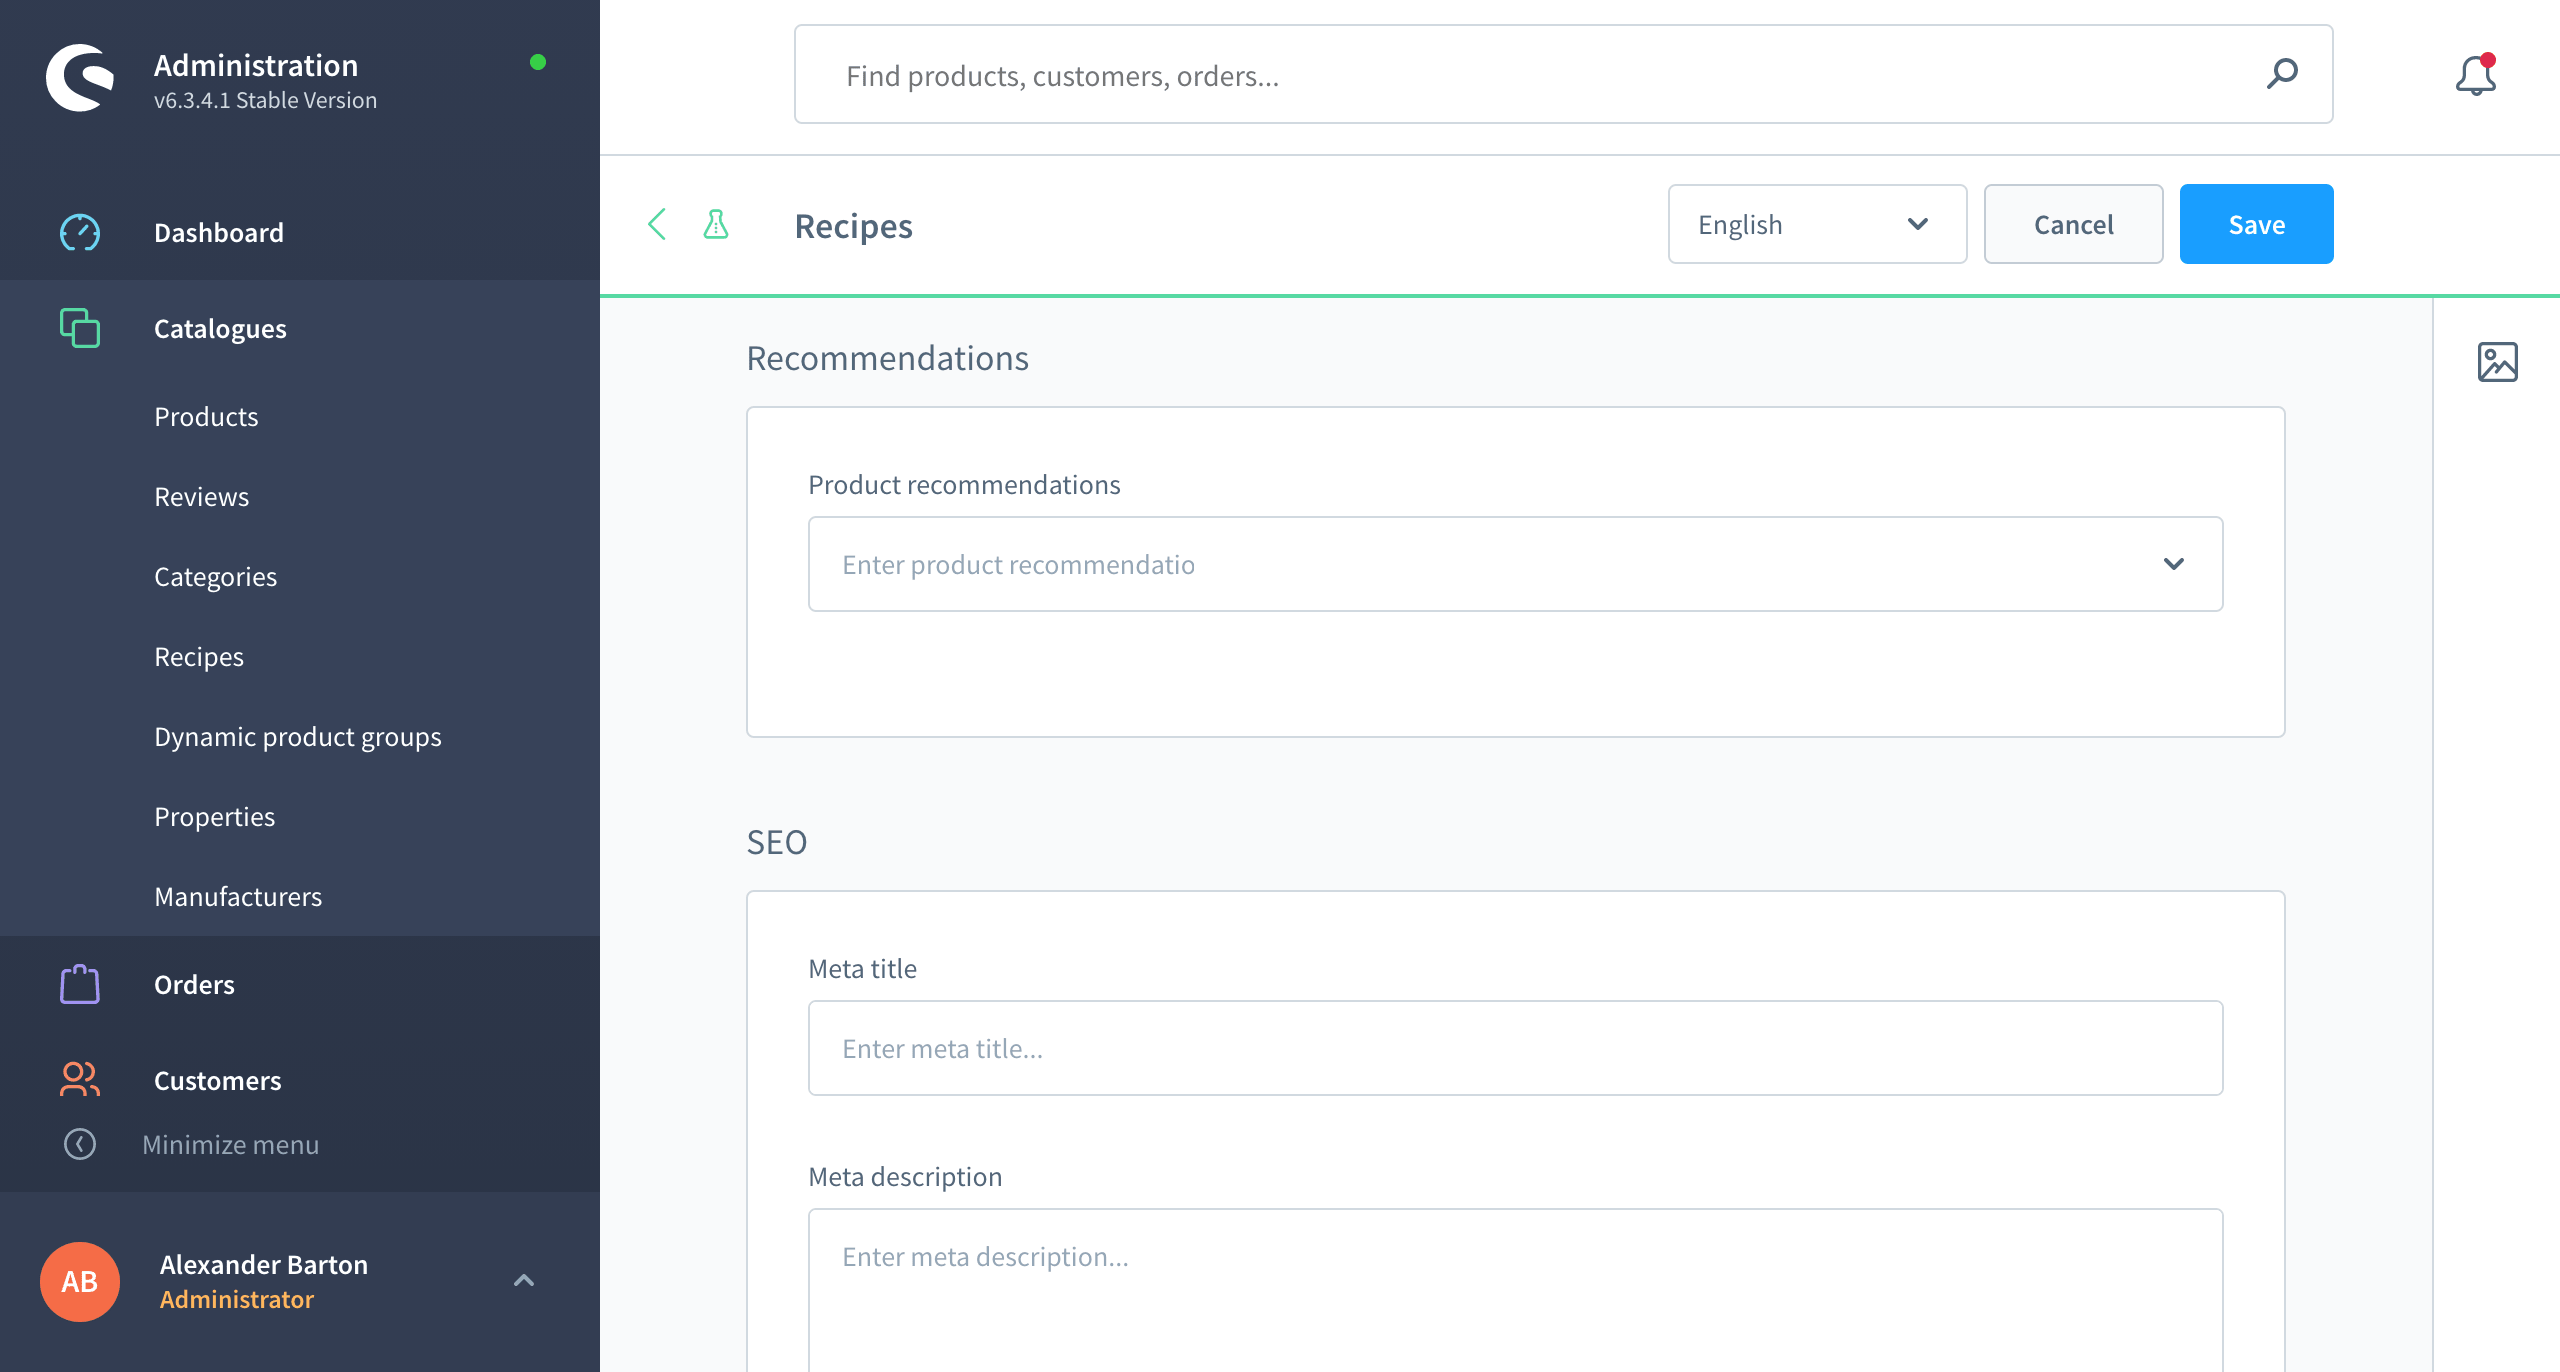Expand Alexander Barton user menu chevron
Viewport: 2560px width, 1372px height.
tap(524, 1280)
